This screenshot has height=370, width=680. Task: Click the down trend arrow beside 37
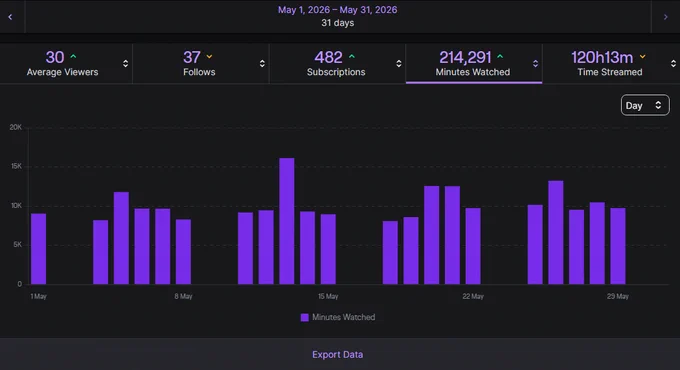point(209,56)
